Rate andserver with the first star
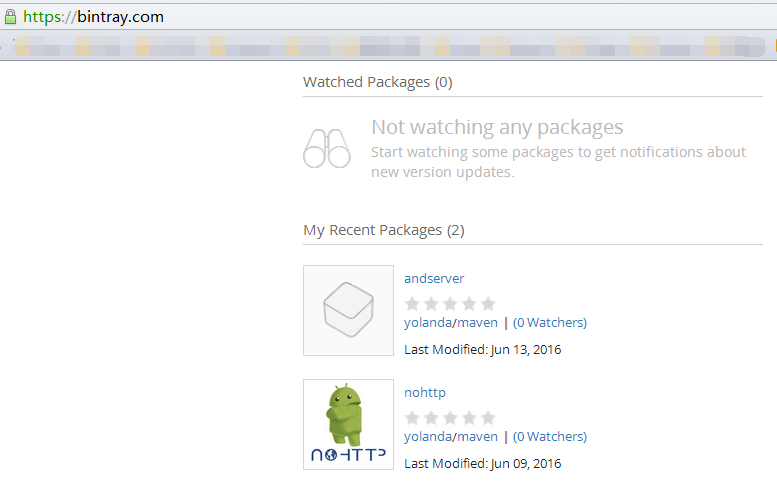 (411, 303)
